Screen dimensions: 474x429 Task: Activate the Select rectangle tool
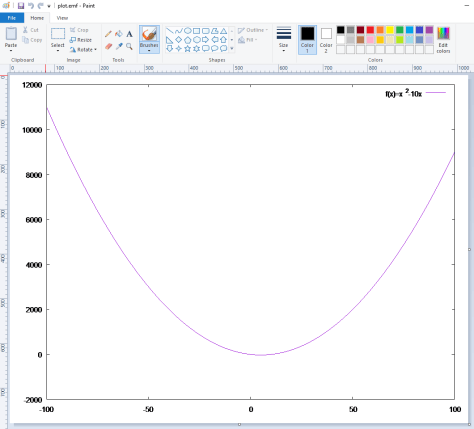(58, 34)
